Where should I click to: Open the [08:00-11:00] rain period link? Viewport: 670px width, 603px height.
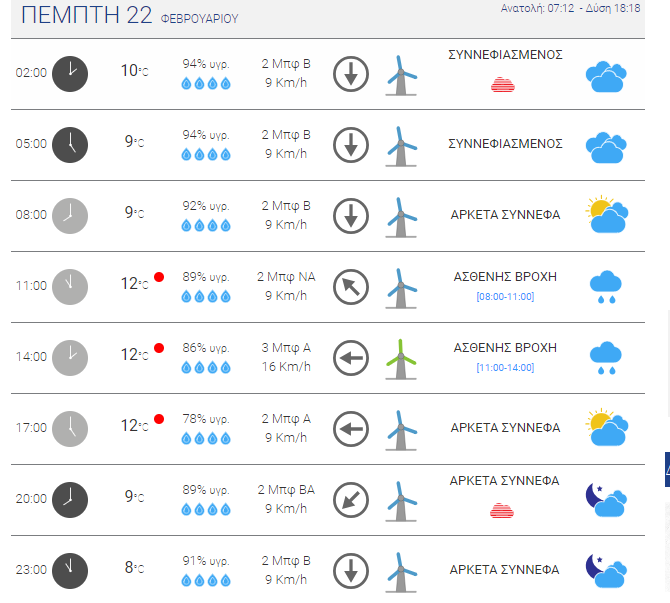(x=505, y=297)
